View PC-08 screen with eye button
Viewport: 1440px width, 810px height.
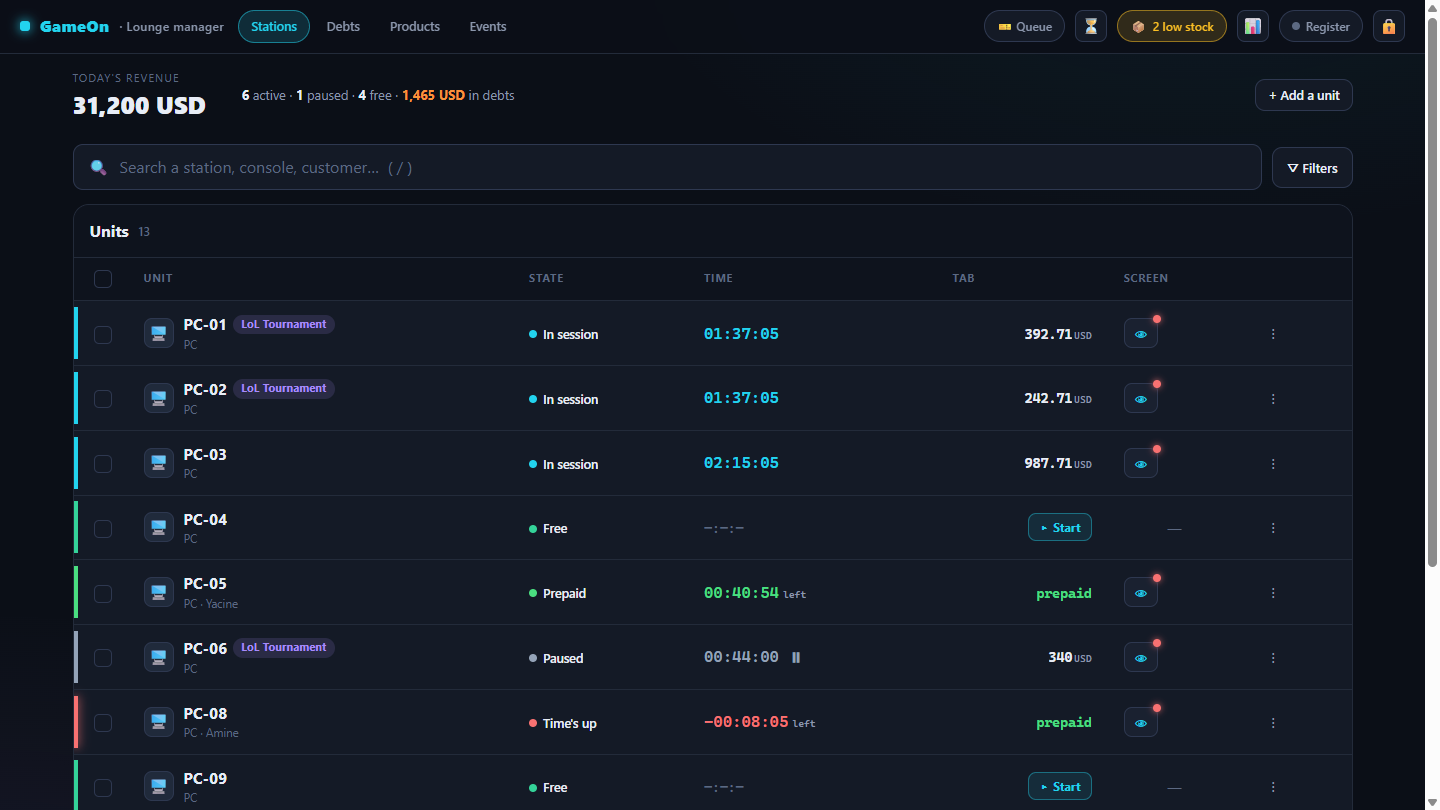(x=1141, y=723)
